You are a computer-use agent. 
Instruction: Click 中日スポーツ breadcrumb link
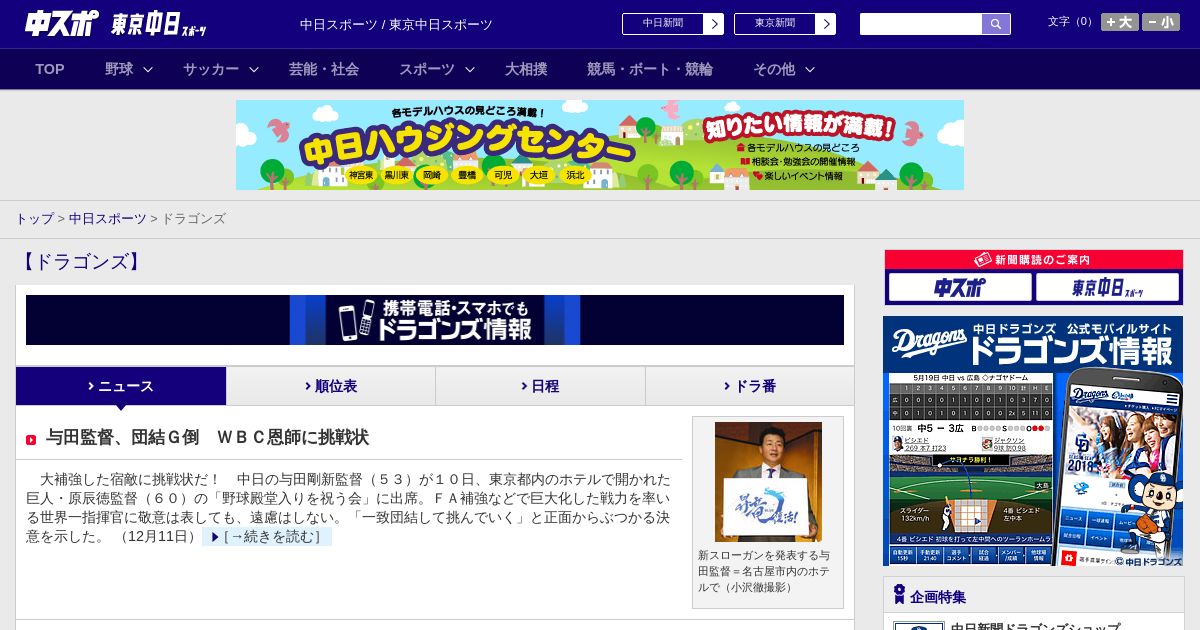pos(107,218)
